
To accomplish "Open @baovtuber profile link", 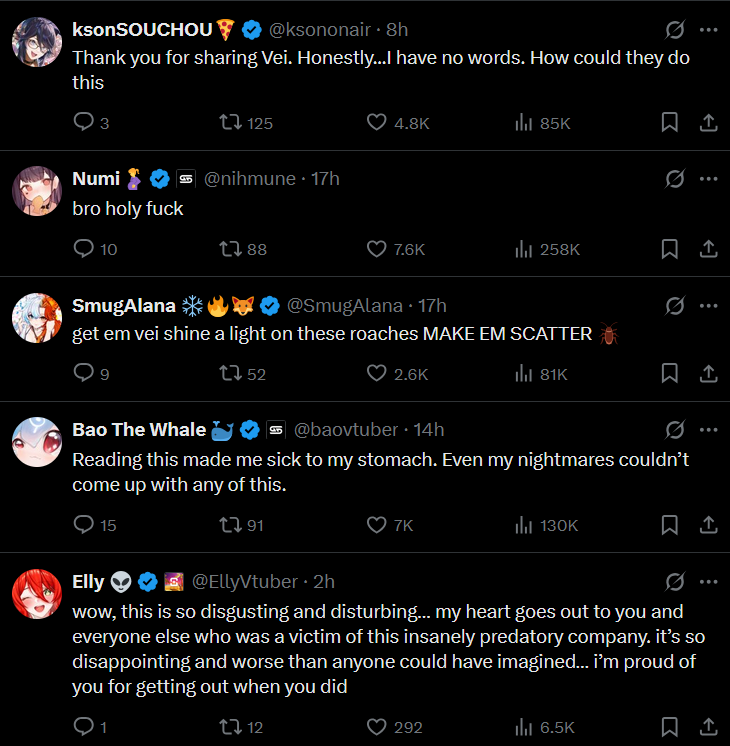I will tap(345, 430).
